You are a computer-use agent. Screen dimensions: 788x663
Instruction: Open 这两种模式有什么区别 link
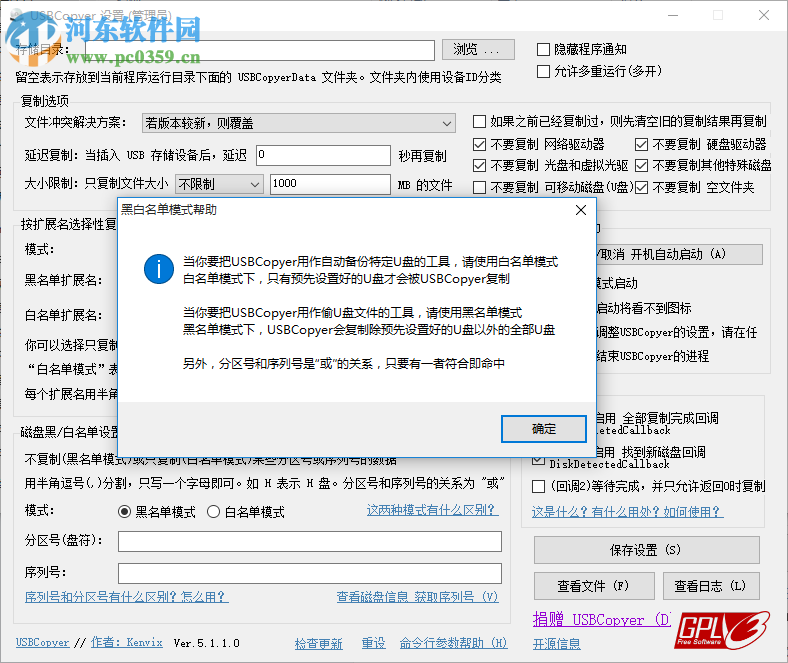(432, 510)
